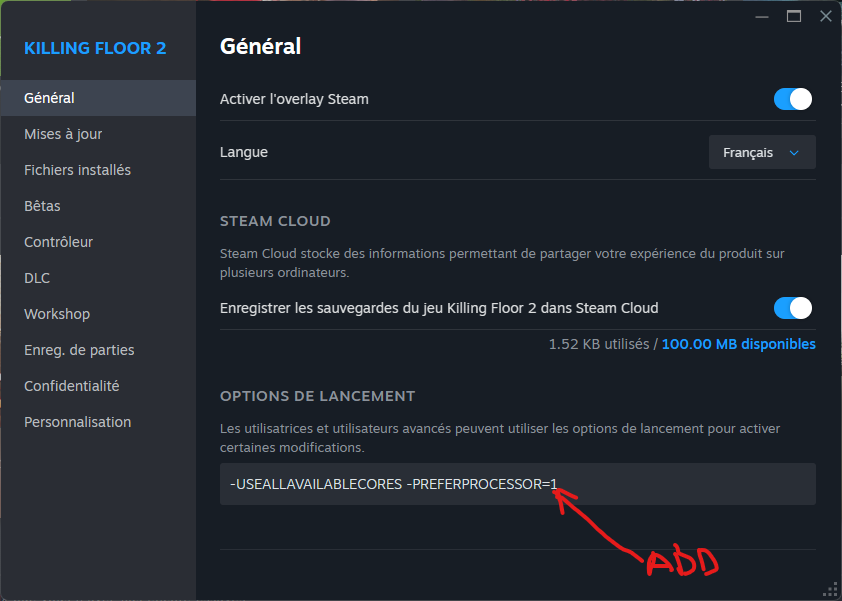The image size is (842, 601).
Task: Click the 100.00 MB disponibles link
Action: (738, 344)
